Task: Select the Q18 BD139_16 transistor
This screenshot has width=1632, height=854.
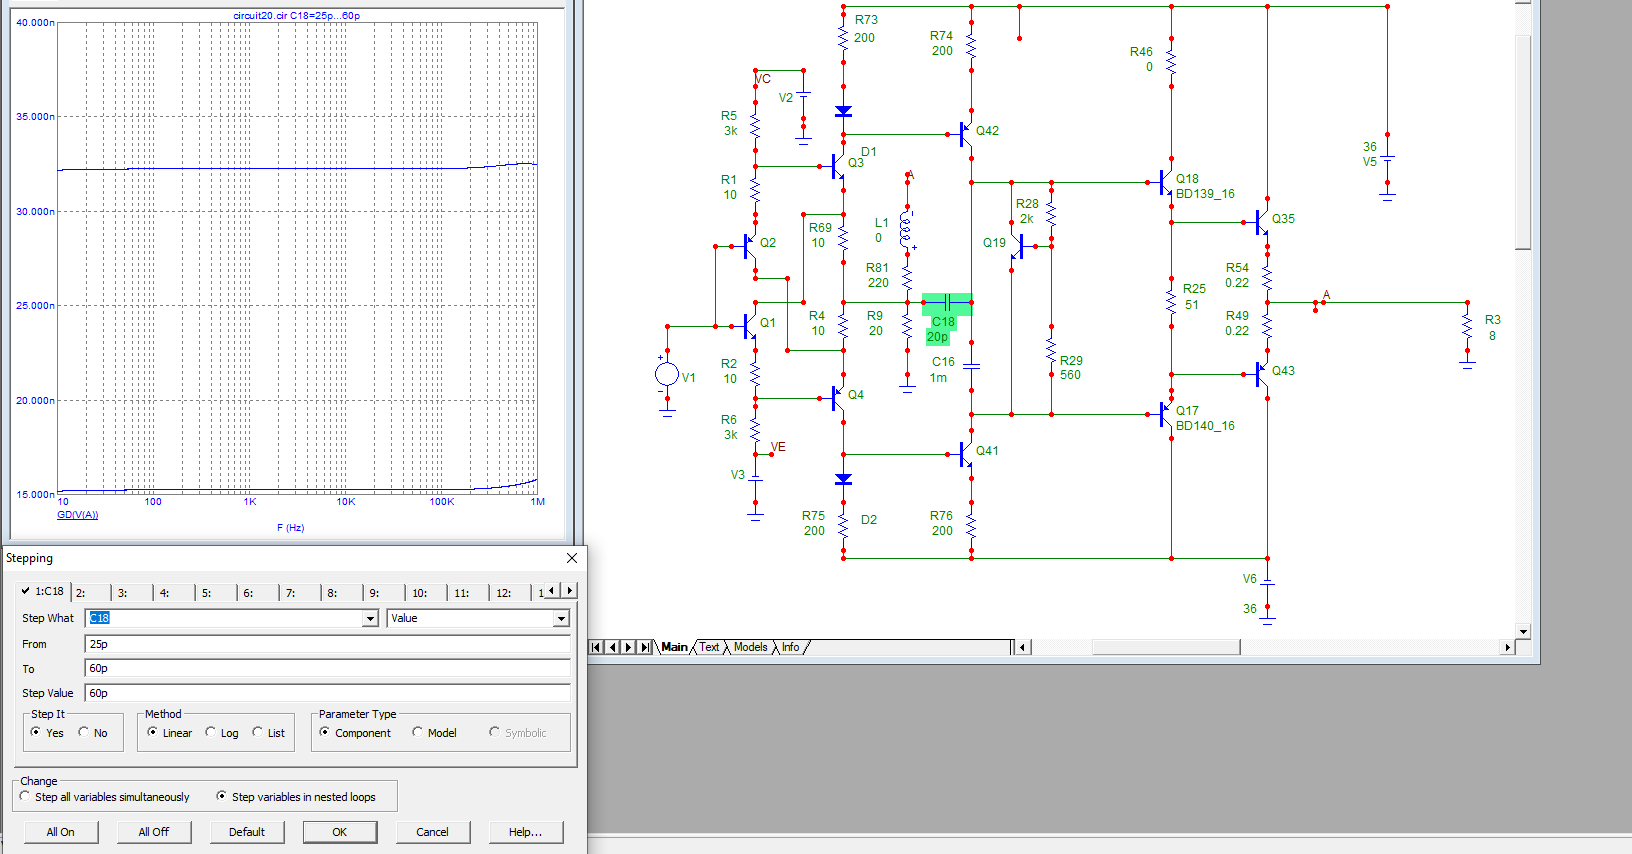Action: point(1163,182)
